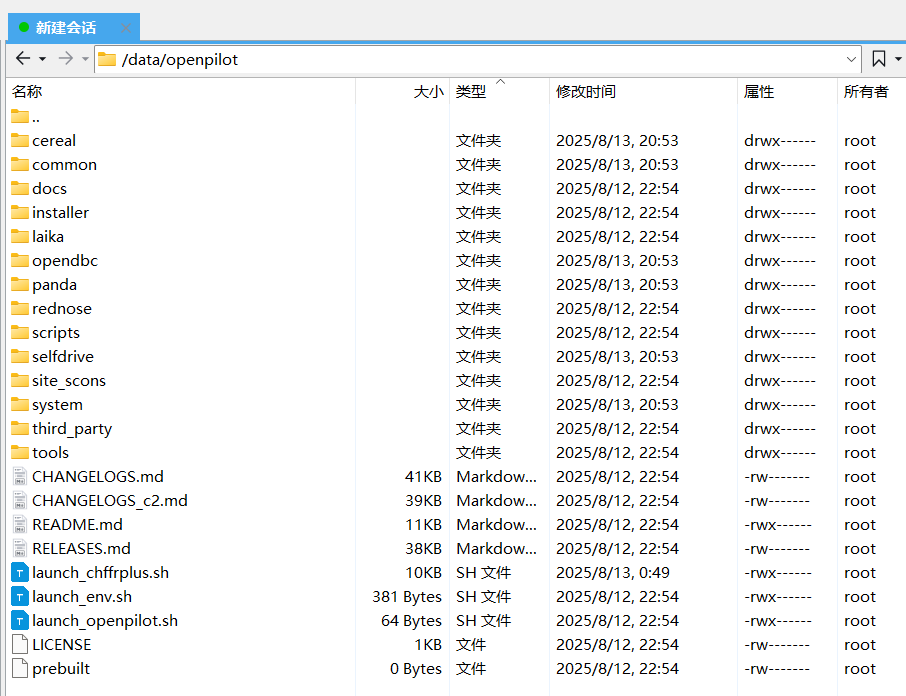Image resolution: width=906 pixels, height=696 pixels.
Task: Click the launch_openpilot.sh script icon
Action: [x=20, y=620]
